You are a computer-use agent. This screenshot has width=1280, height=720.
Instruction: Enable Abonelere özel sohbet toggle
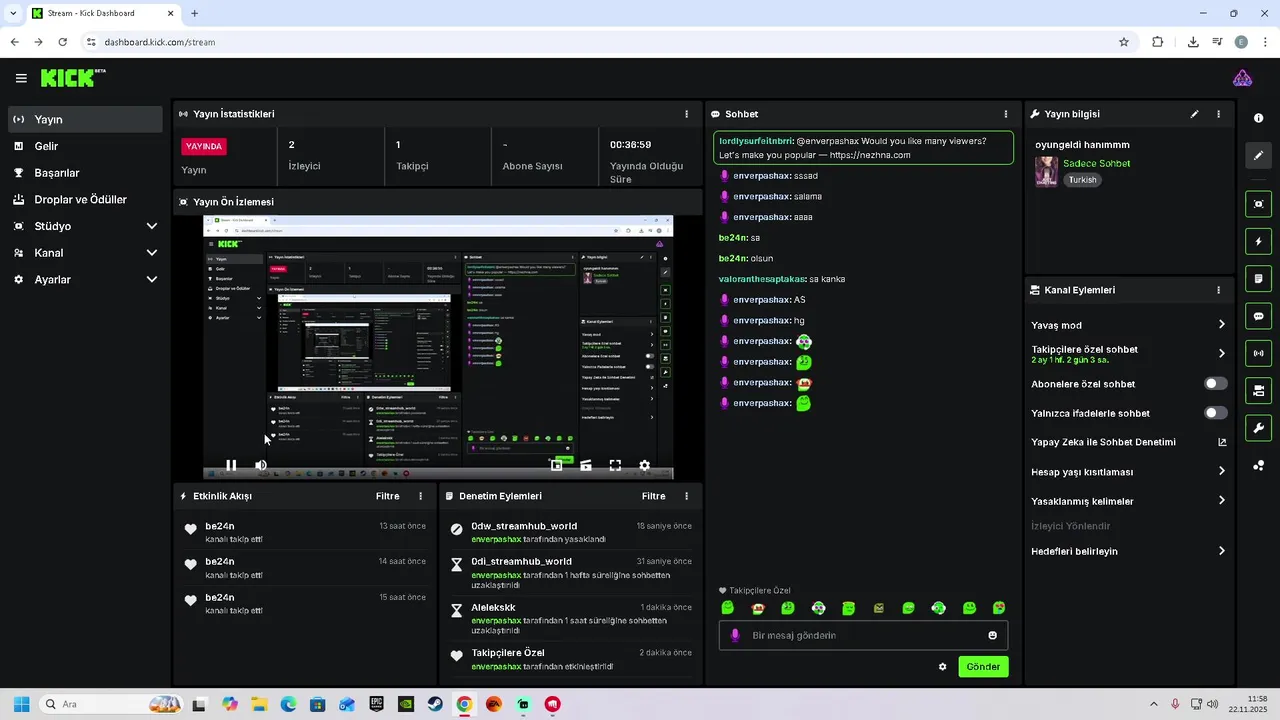[1215, 384]
